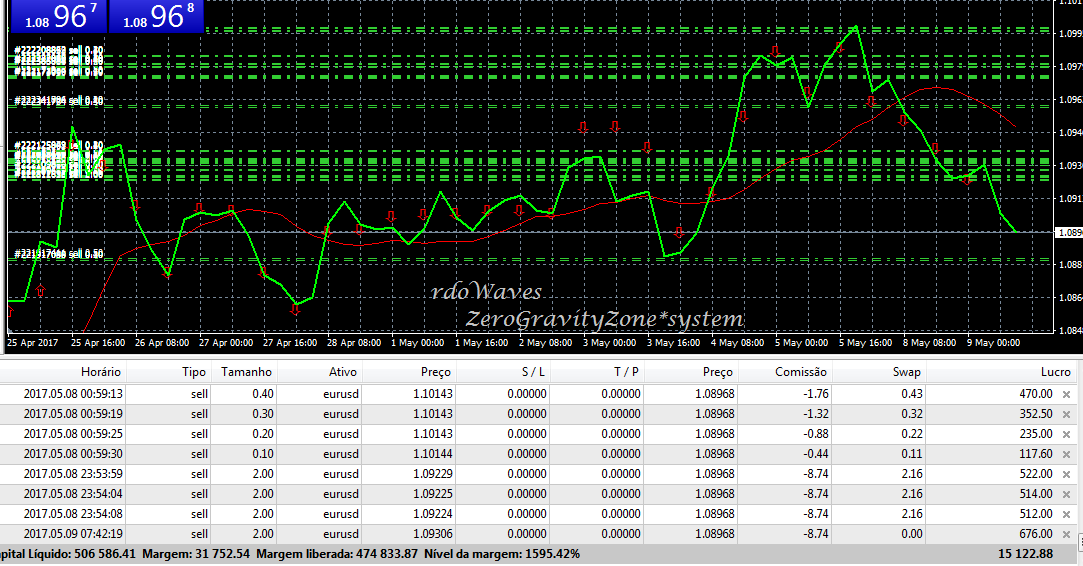Click the open price cell 1.09229
Image resolution: width=1083 pixels, height=566 pixels.
point(433,474)
